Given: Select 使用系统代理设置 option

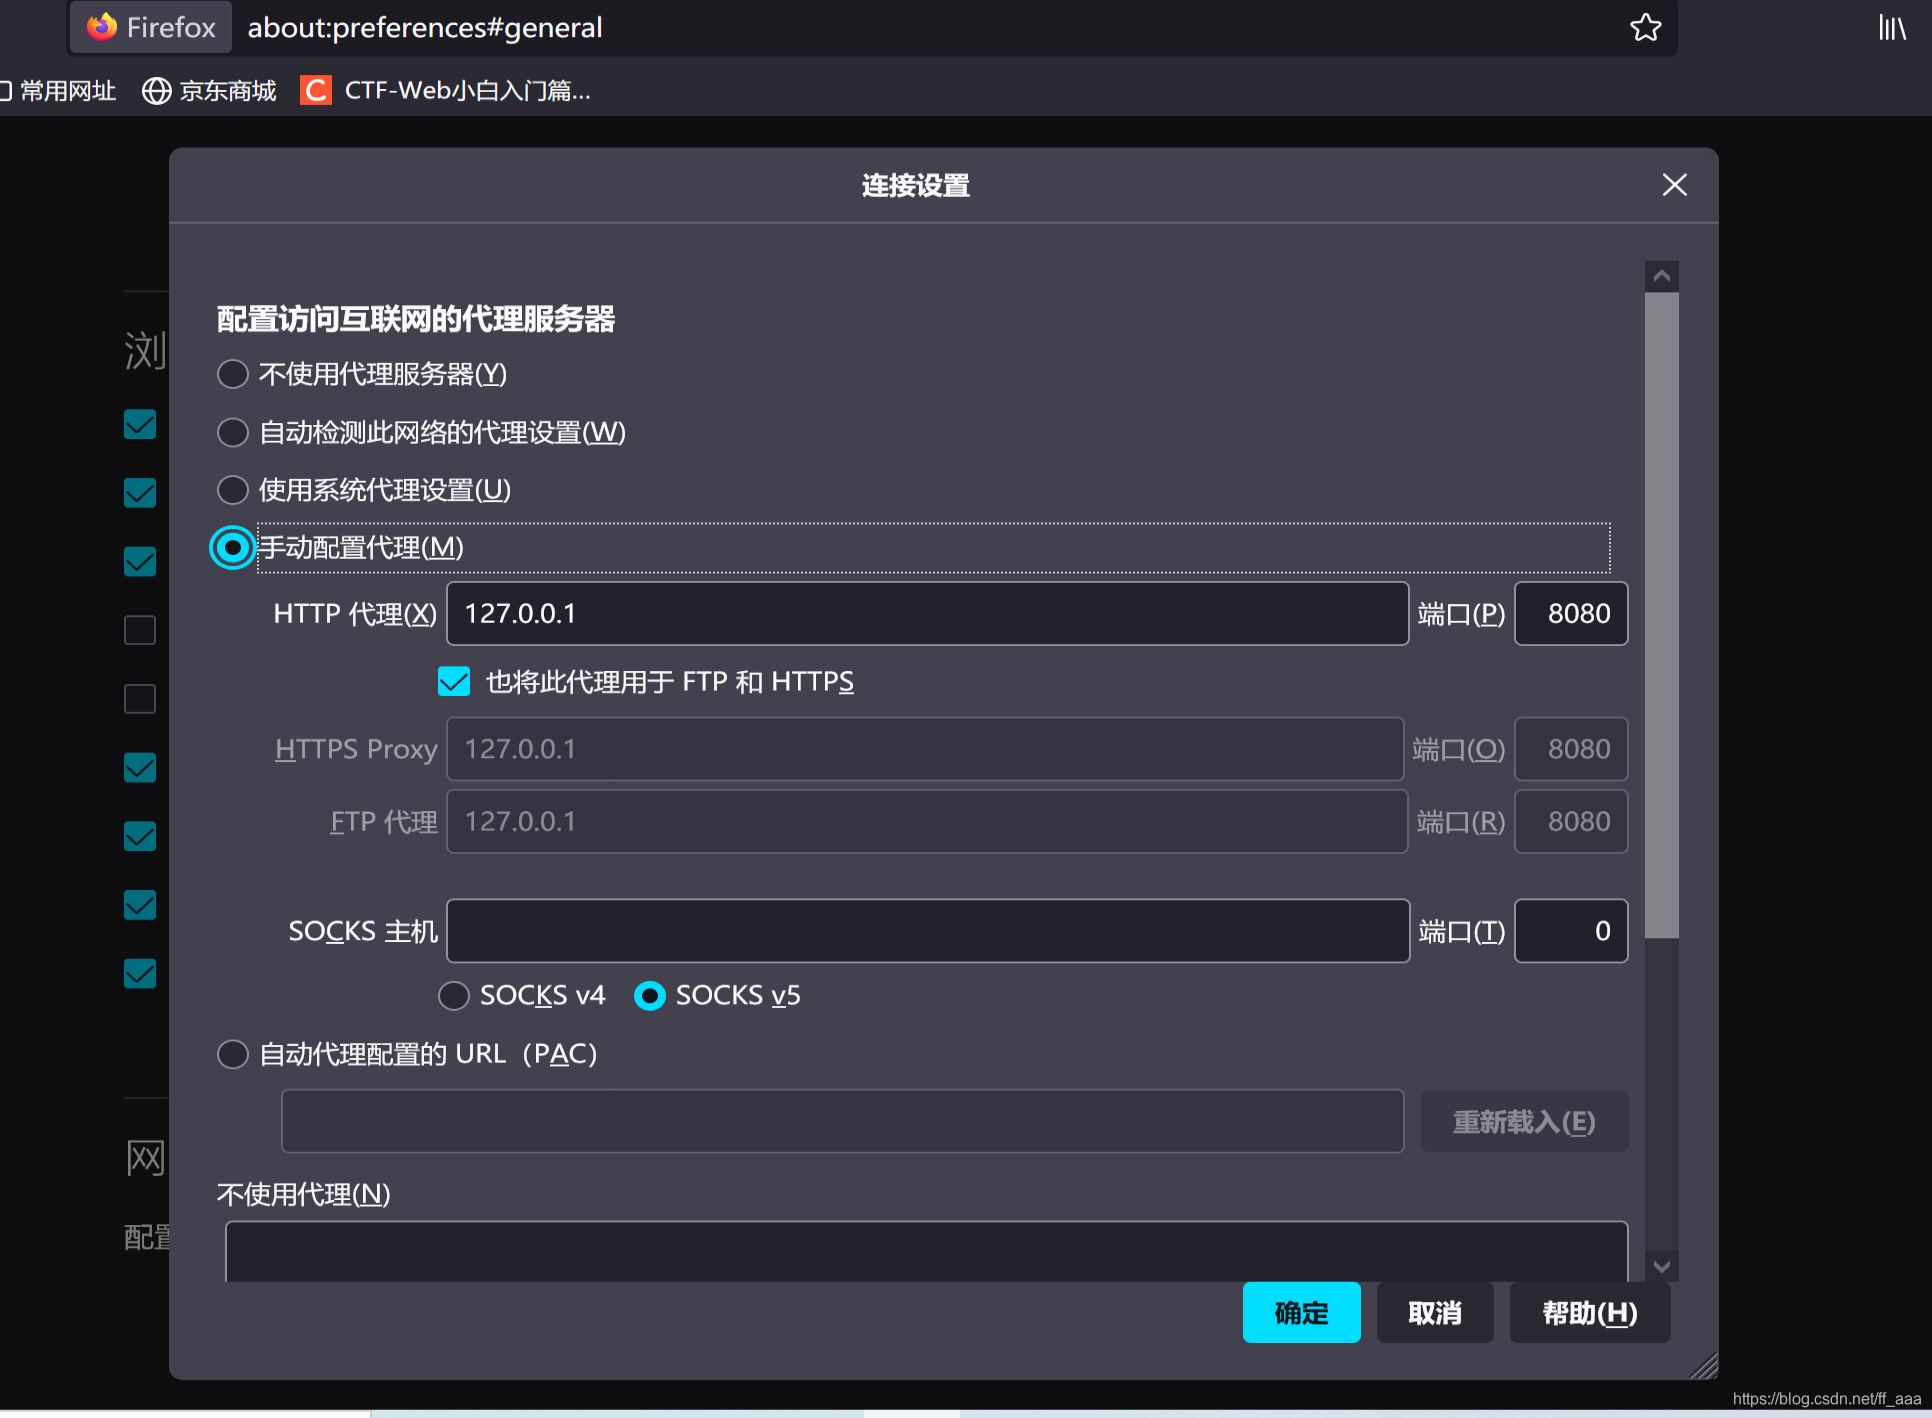Looking at the screenshot, I should [x=232, y=490].
